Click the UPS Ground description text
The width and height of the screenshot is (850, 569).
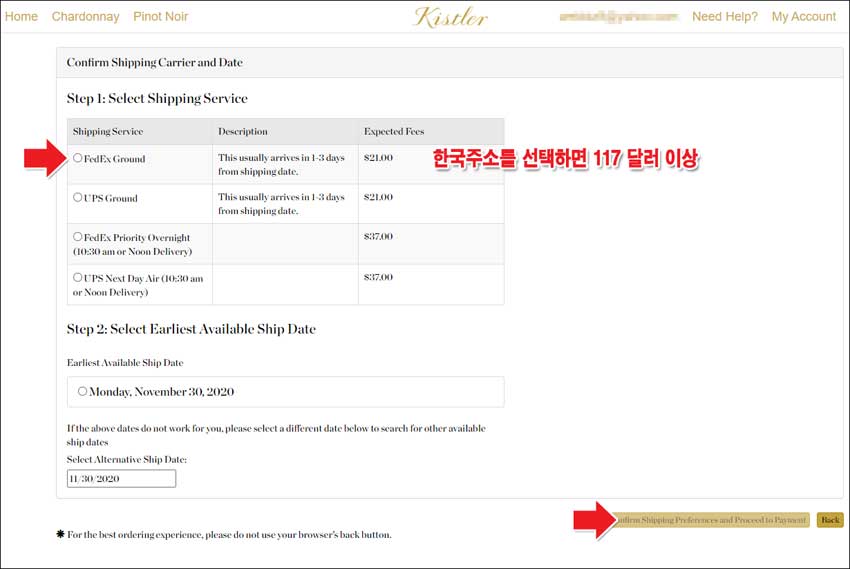coord(281,204)
